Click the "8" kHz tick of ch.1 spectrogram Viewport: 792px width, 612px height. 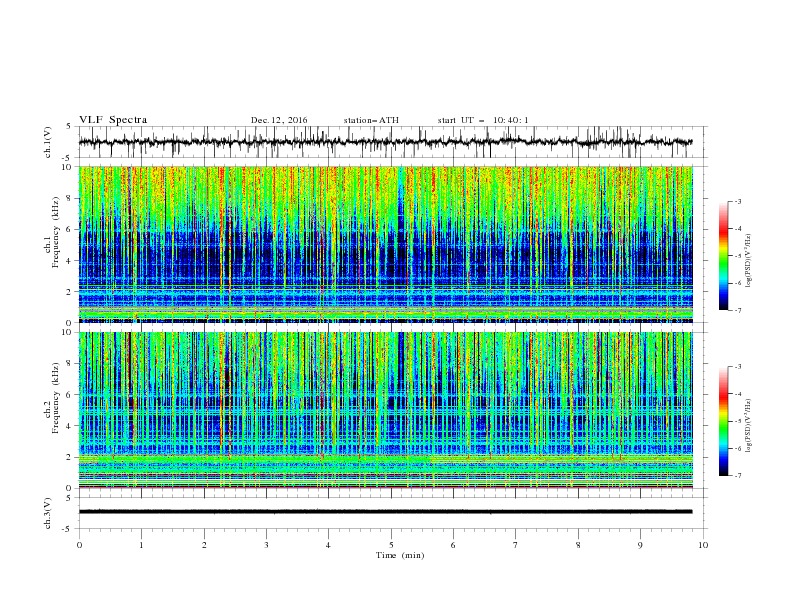(71, 198)
